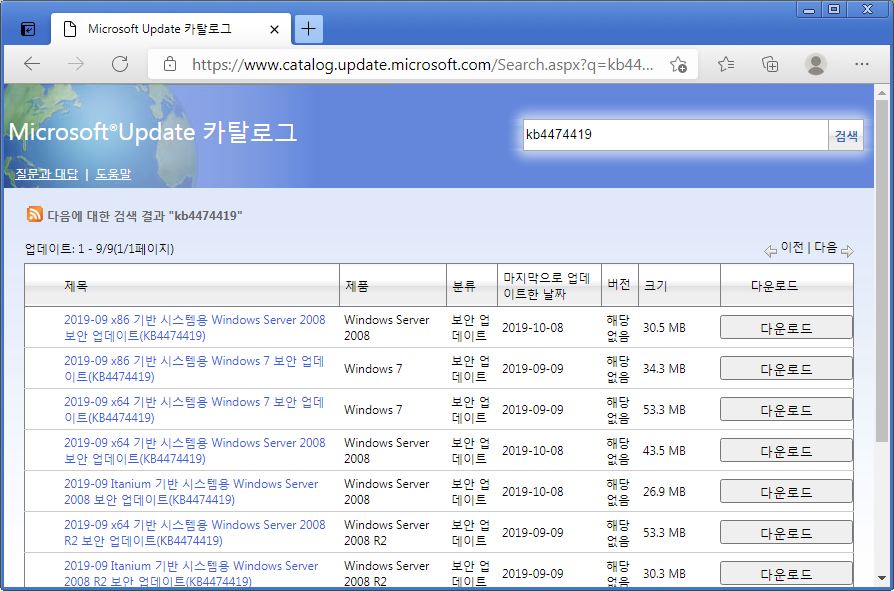This screenshot has height=591, width=894.
Task: Click the Microsoft Update 카탈로그 title
Action: click(x=153, y=132)
